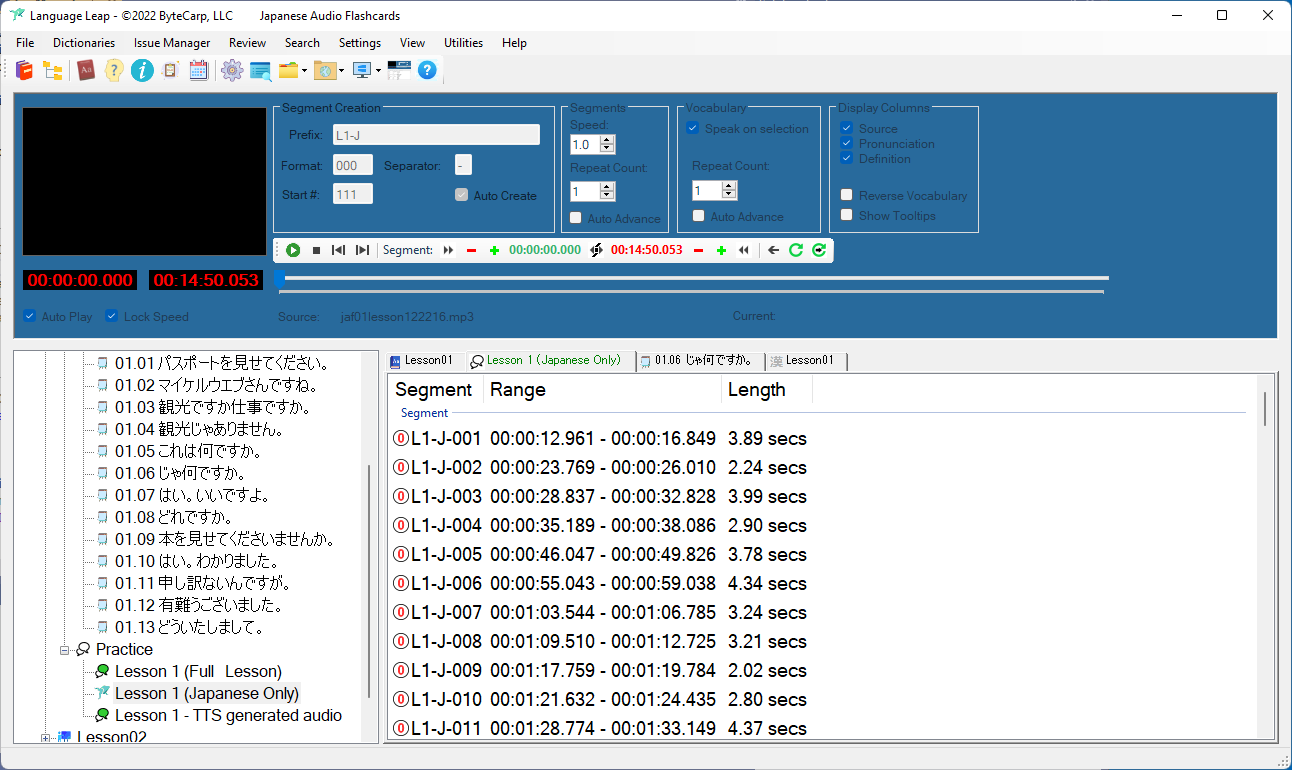This screenshot has width=1292, height=770.
Task: Collapse the Practice tree node
Action: tap(64, 650)
